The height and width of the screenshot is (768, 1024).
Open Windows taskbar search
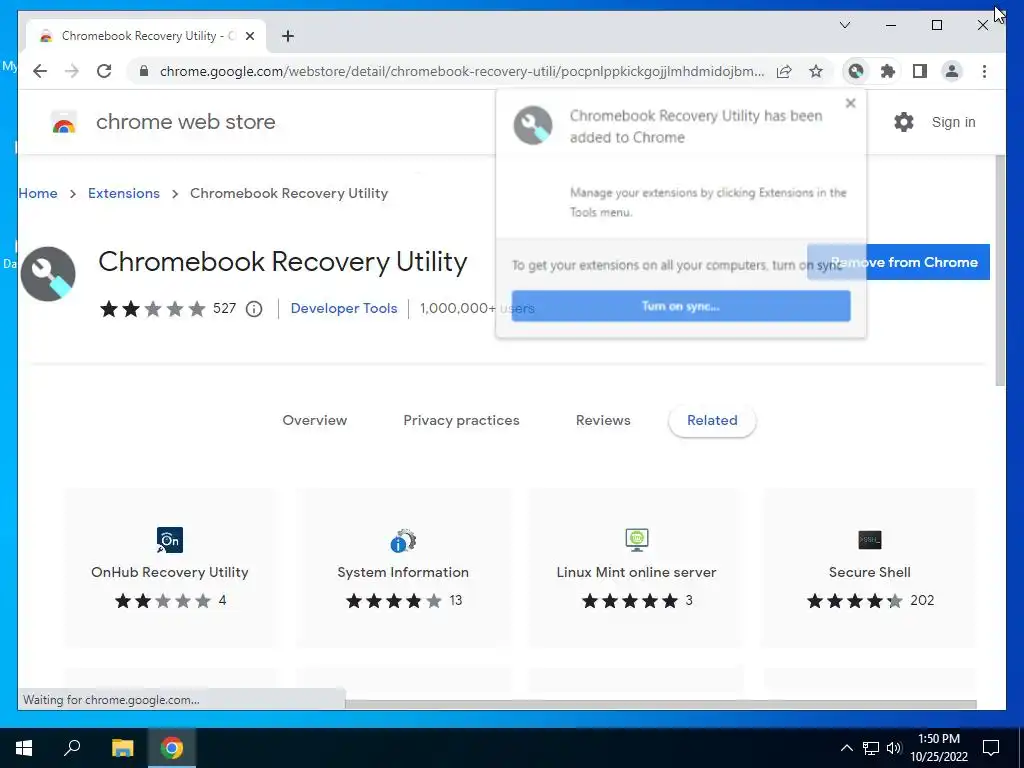pos(72,748)
